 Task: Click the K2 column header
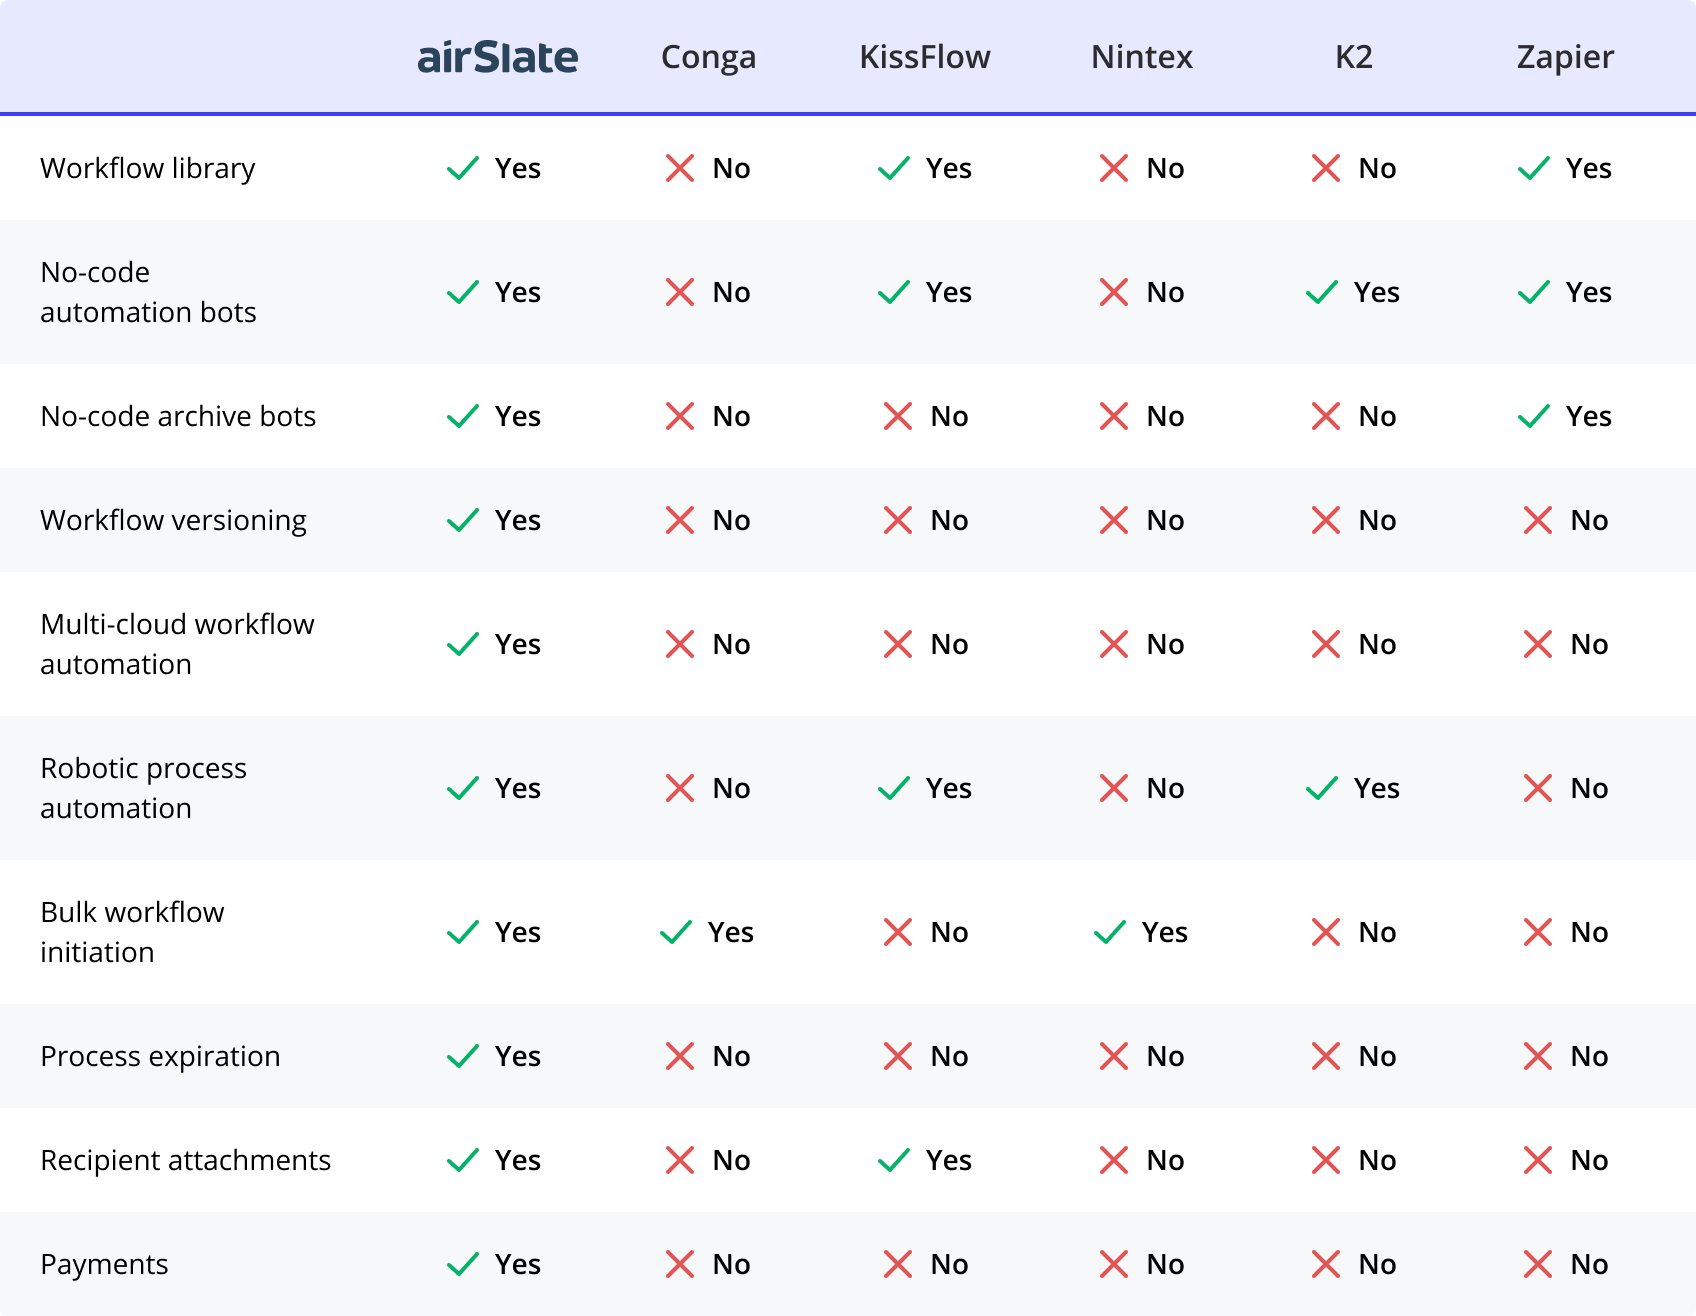pos(1354,57)
